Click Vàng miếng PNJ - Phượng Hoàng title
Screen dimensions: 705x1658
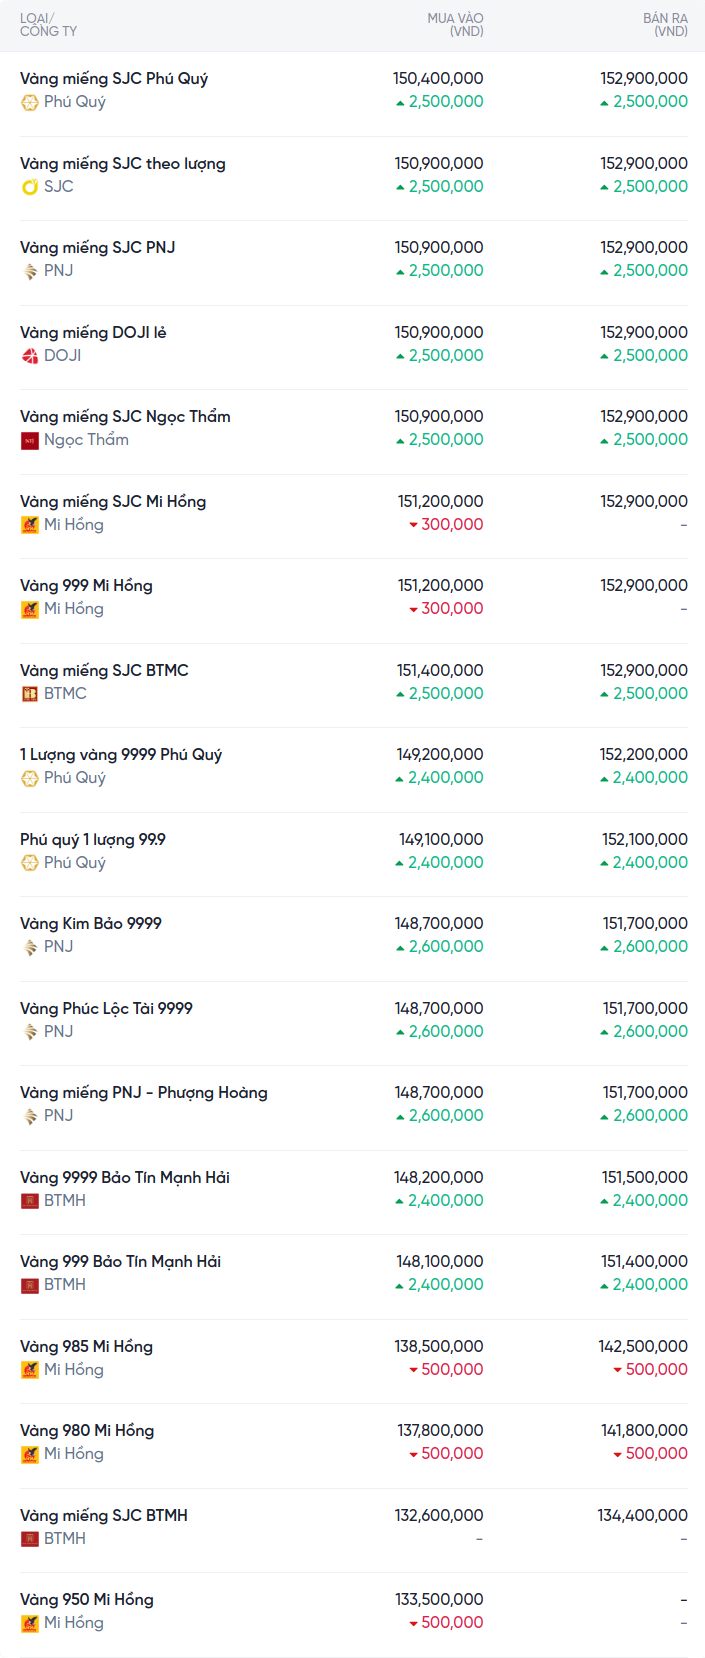[x=144, y=1092]
